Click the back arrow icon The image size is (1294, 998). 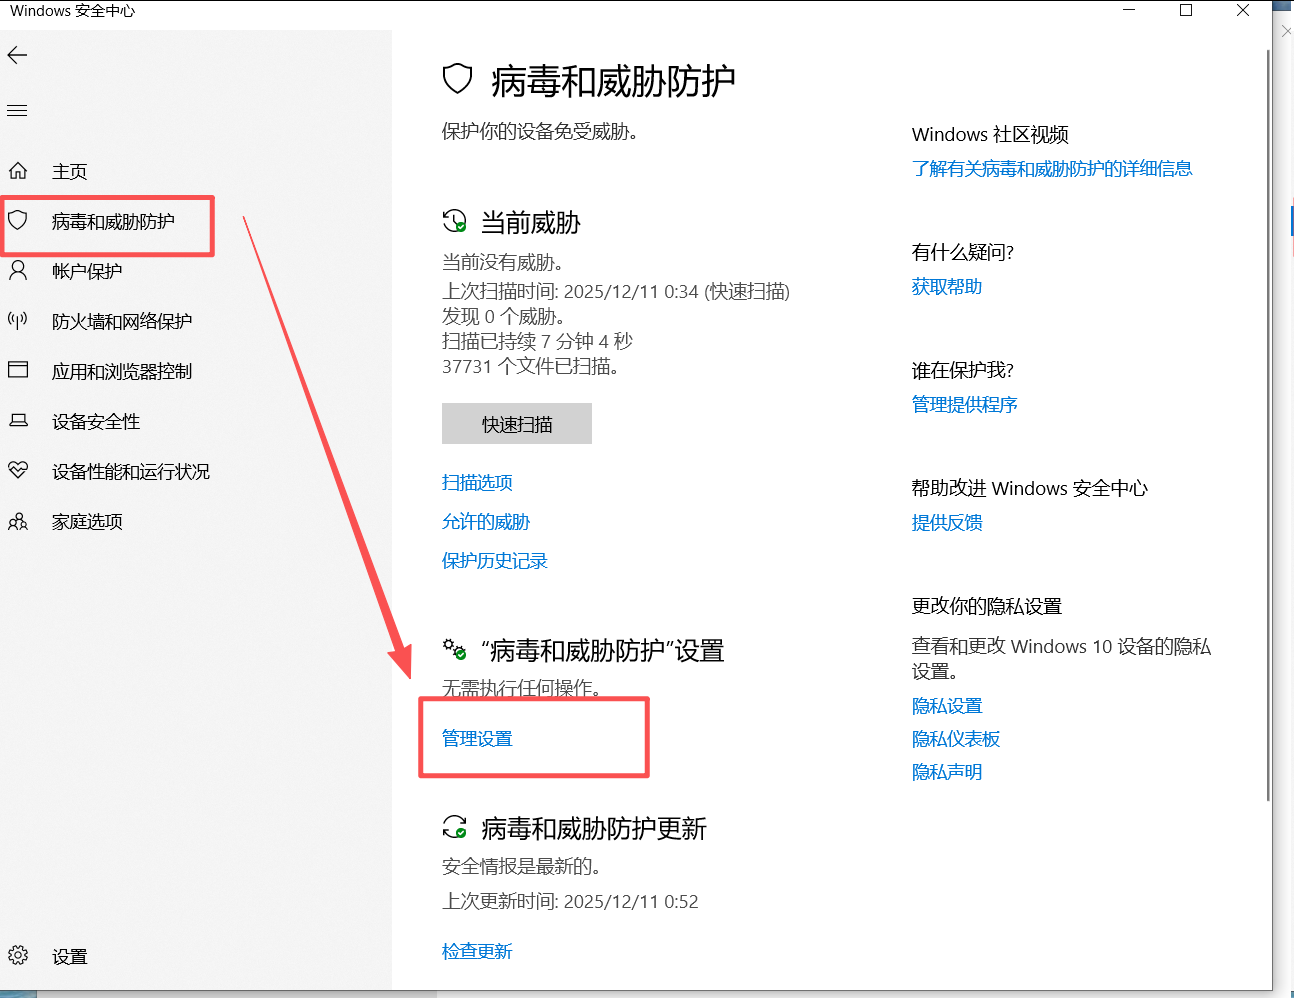pos(18,55)
